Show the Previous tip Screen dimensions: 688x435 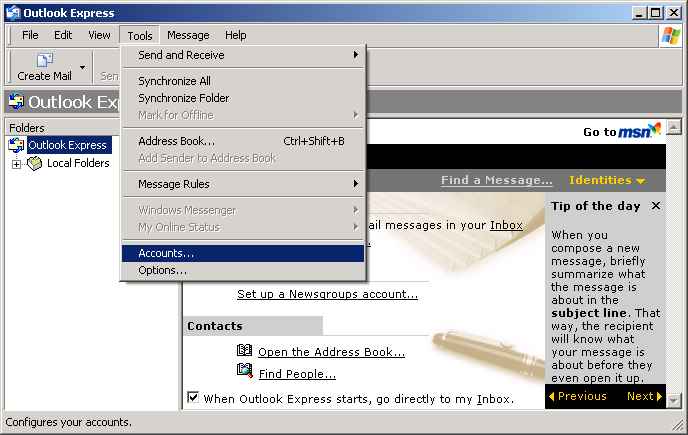(x=578, y=396)
